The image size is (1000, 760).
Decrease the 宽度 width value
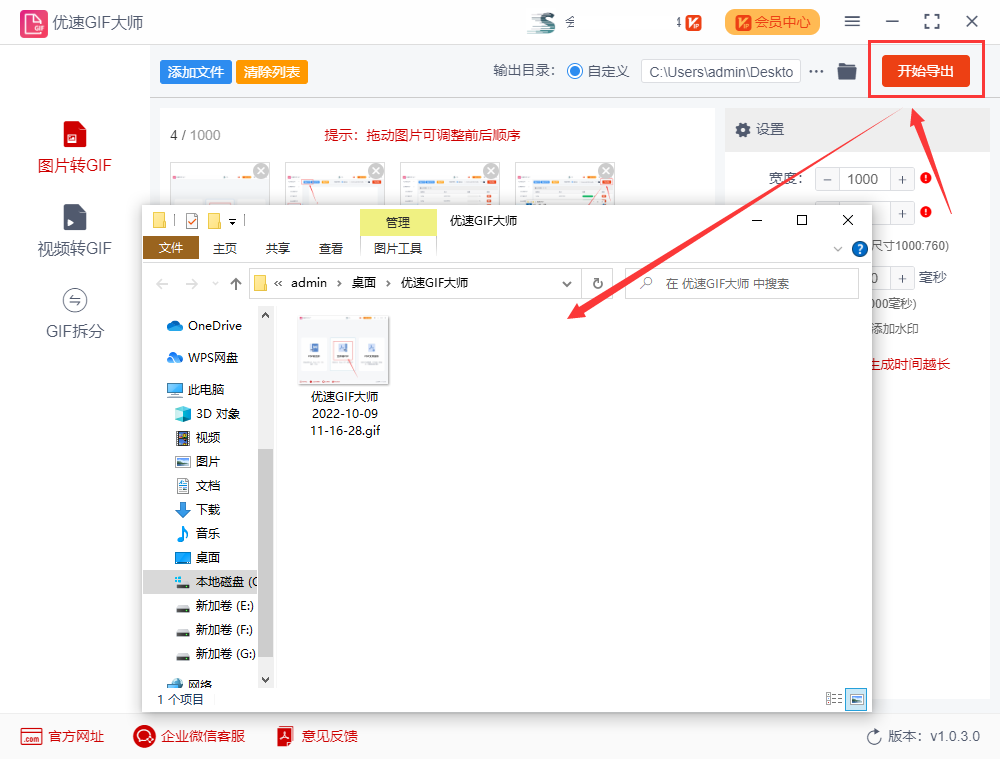[827, 180]
